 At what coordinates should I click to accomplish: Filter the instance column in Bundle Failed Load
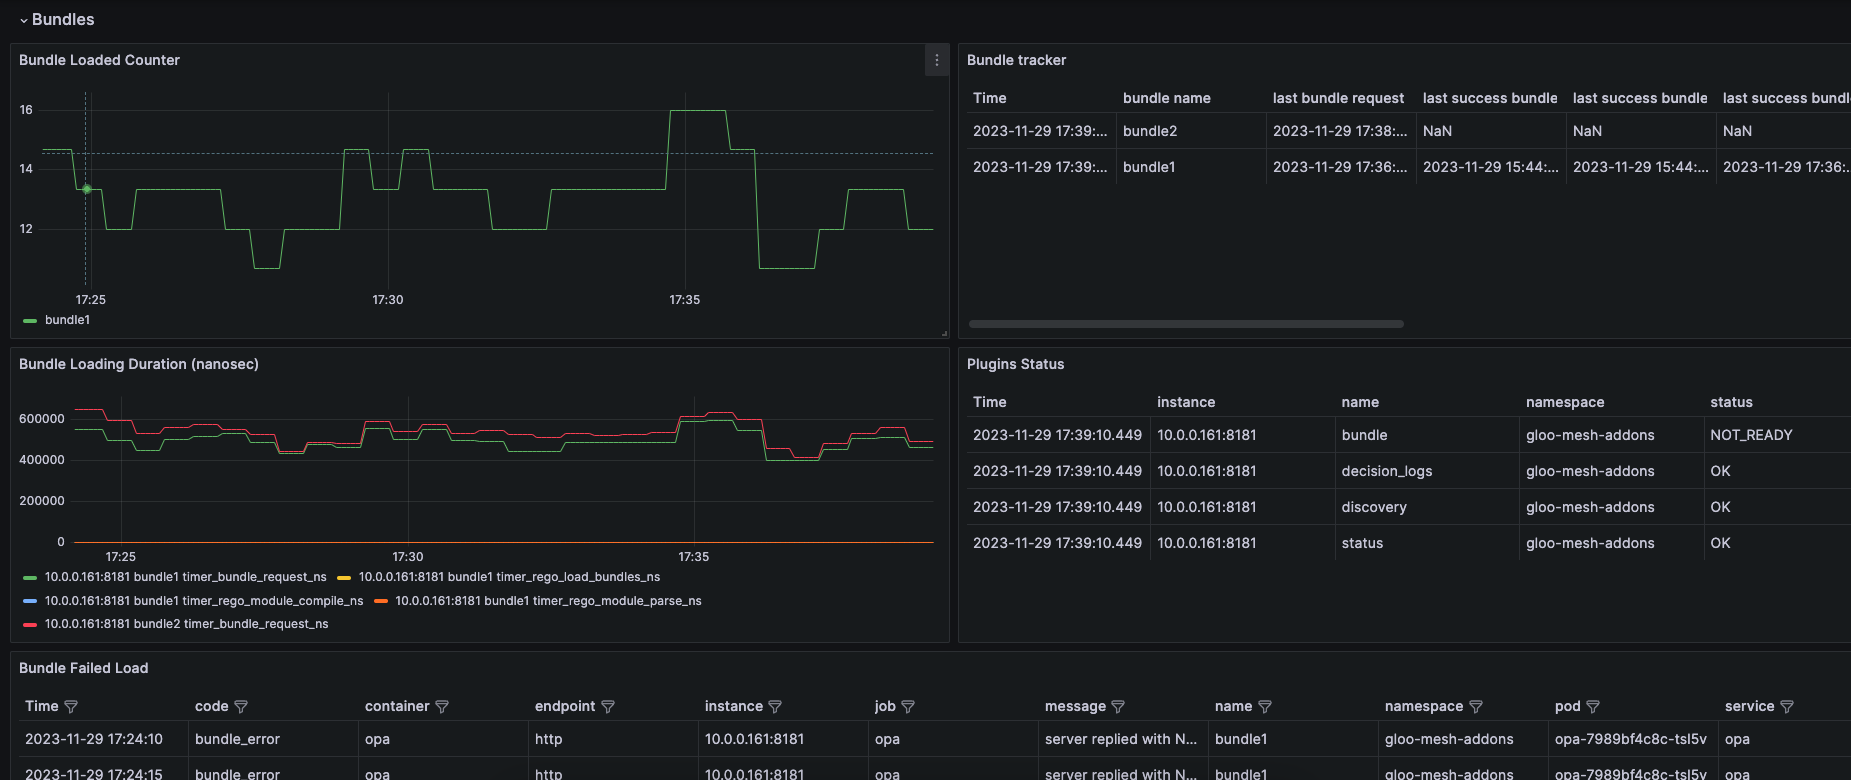(775, 706)
